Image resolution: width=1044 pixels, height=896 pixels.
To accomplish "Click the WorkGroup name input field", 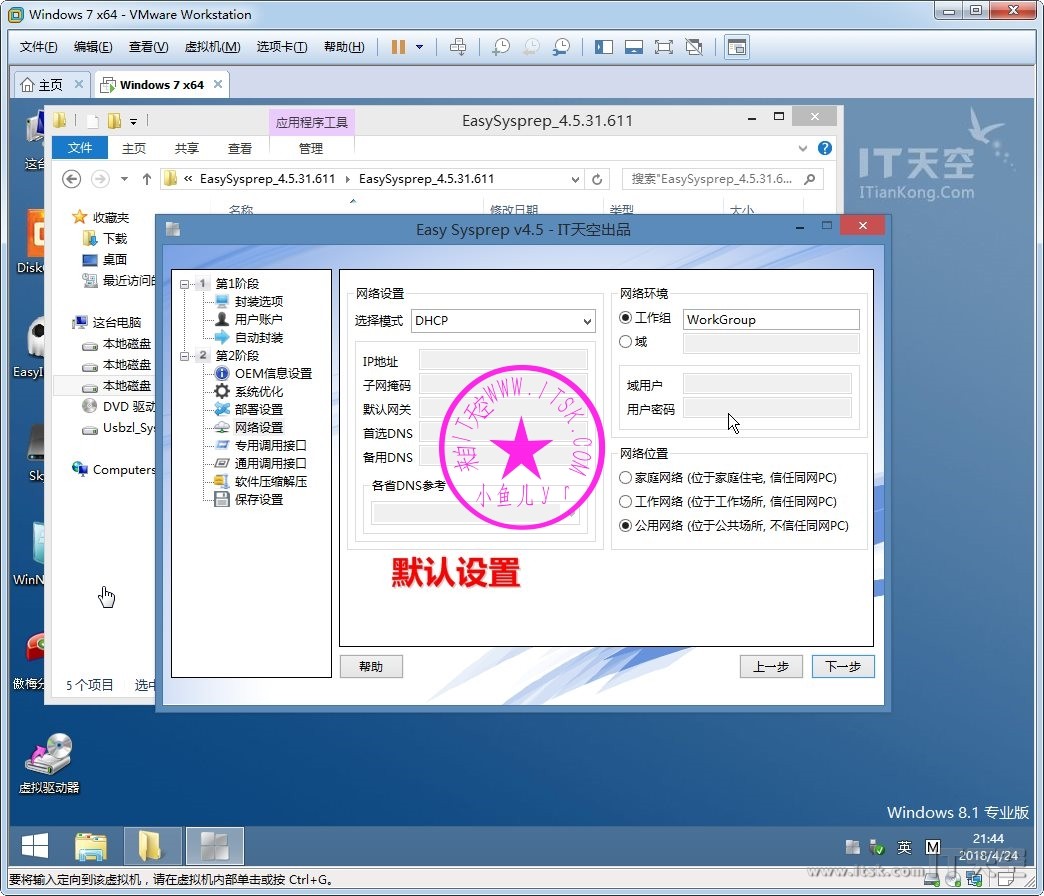I will click(770, 320).
